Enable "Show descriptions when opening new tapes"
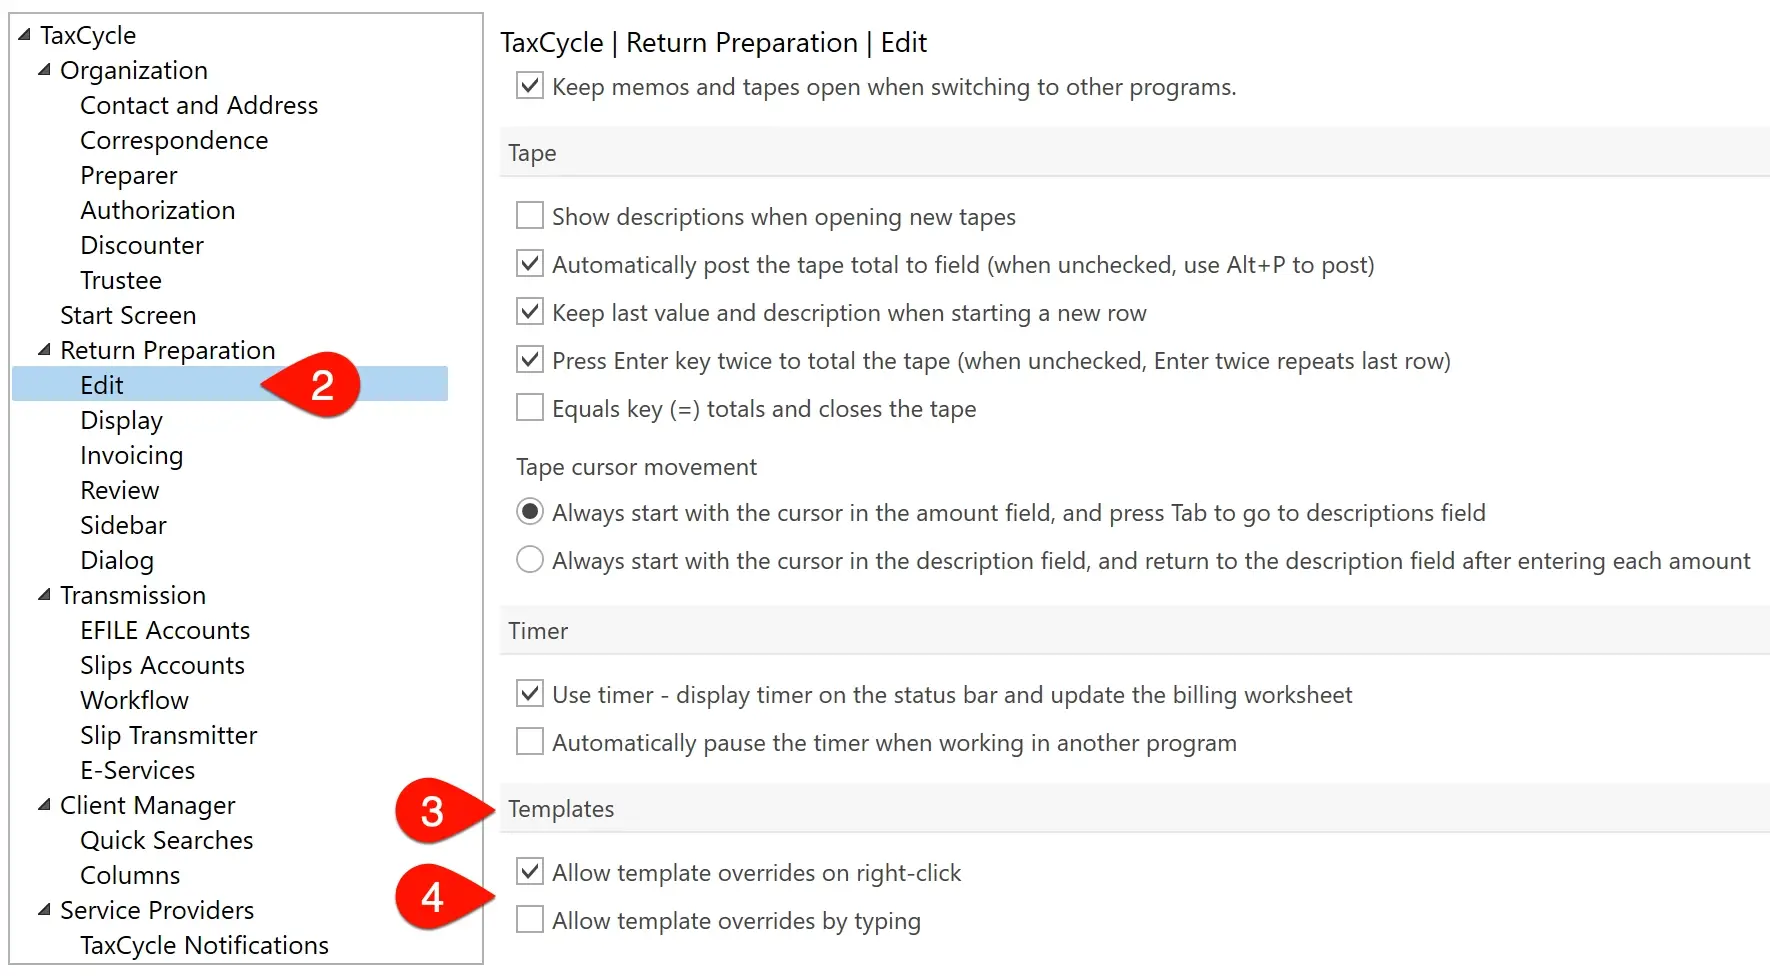Screen dimensions: 1770x976 point(529,214)
